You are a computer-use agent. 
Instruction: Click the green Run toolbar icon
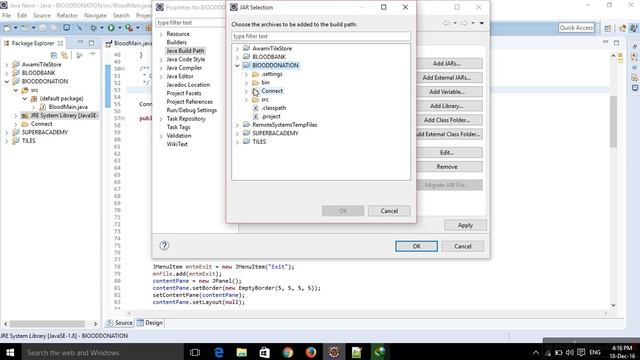[111, 28]
